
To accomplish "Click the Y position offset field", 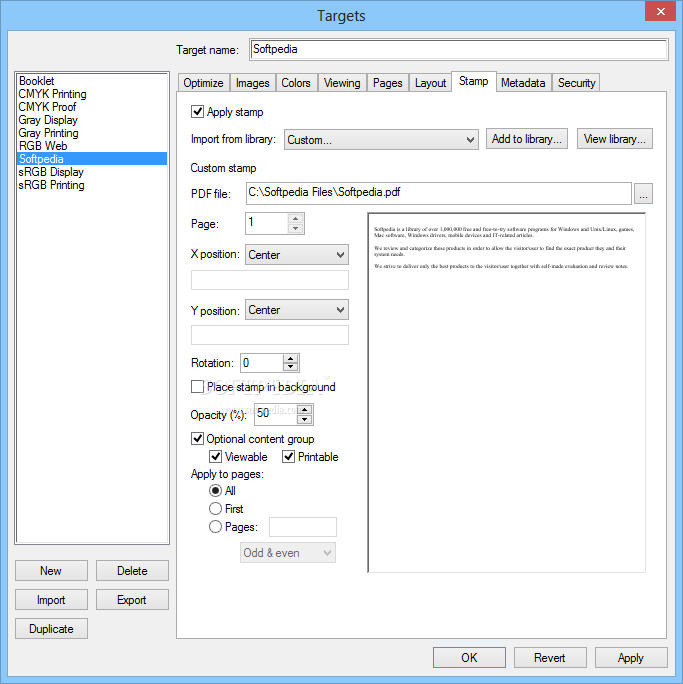I will [270, 335].
